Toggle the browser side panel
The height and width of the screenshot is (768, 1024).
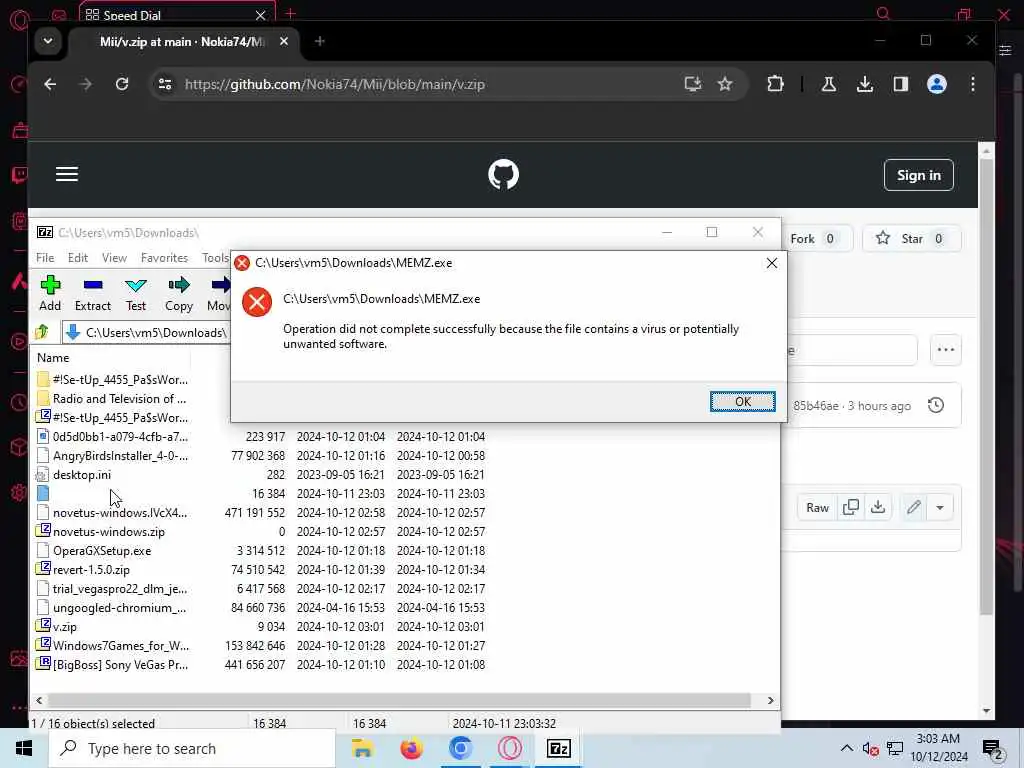(x=901, y=84)
